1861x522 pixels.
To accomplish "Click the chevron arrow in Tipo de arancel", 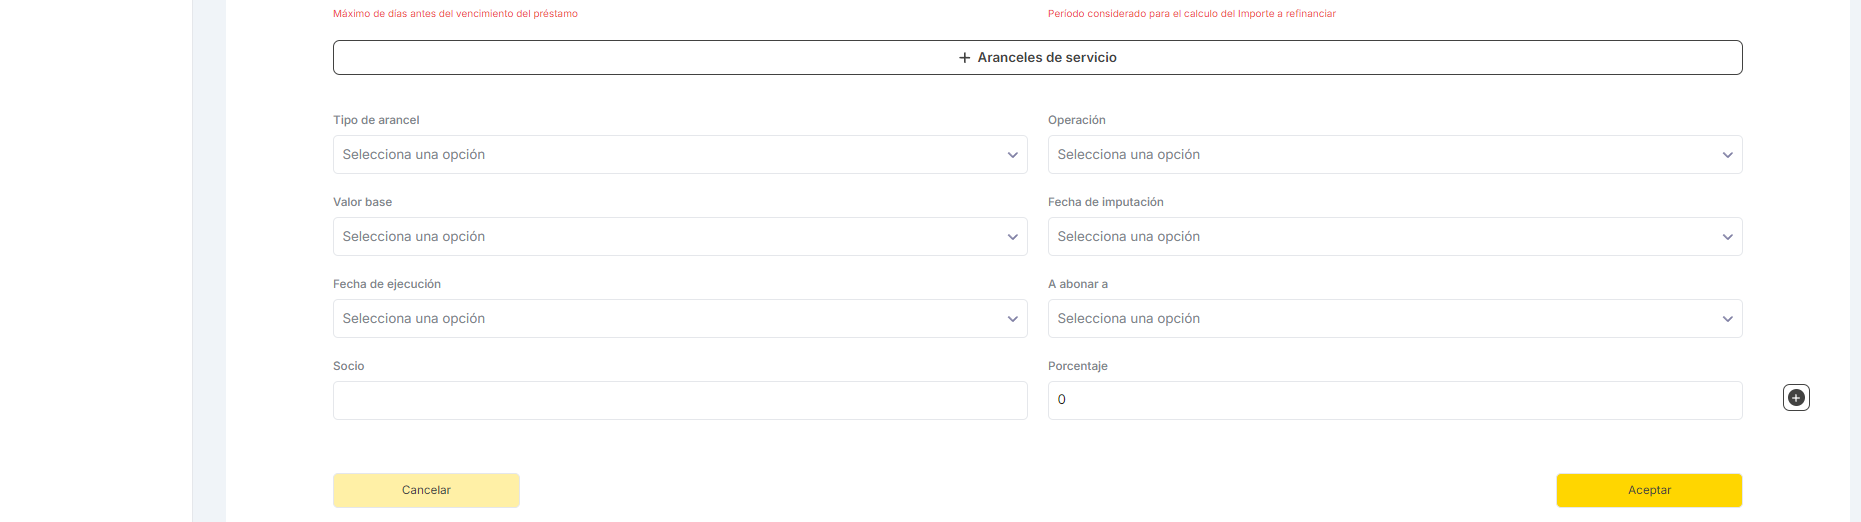I will [x=1012, y=155].
